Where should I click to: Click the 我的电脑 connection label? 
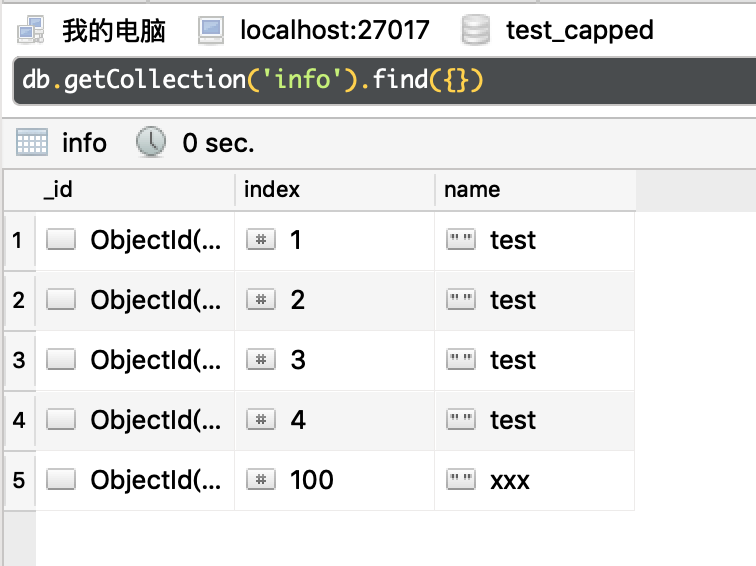pyautogui.click(x=114, y=30)
